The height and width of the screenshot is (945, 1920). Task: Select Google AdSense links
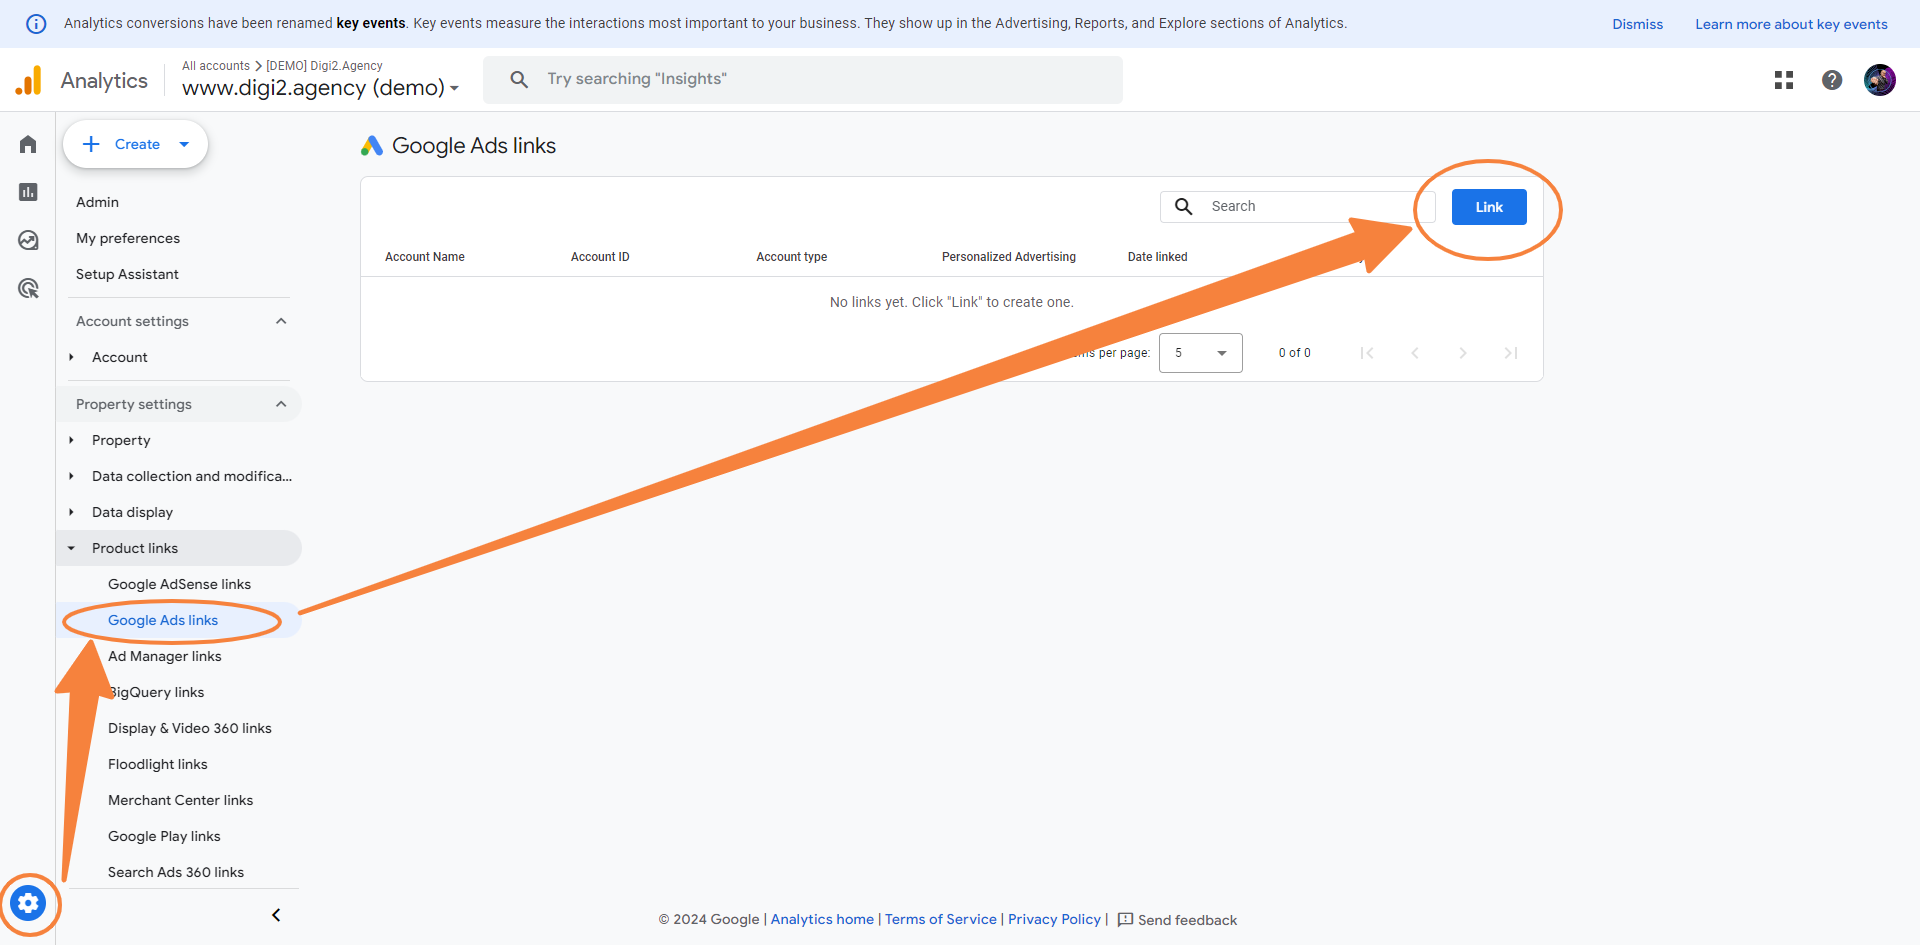[x=179, y=584]
